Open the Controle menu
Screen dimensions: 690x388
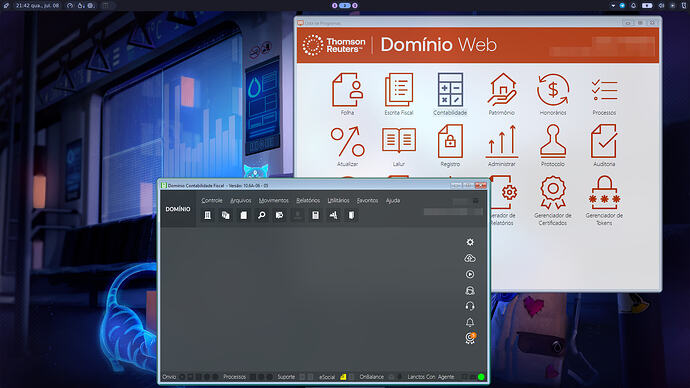212,200
